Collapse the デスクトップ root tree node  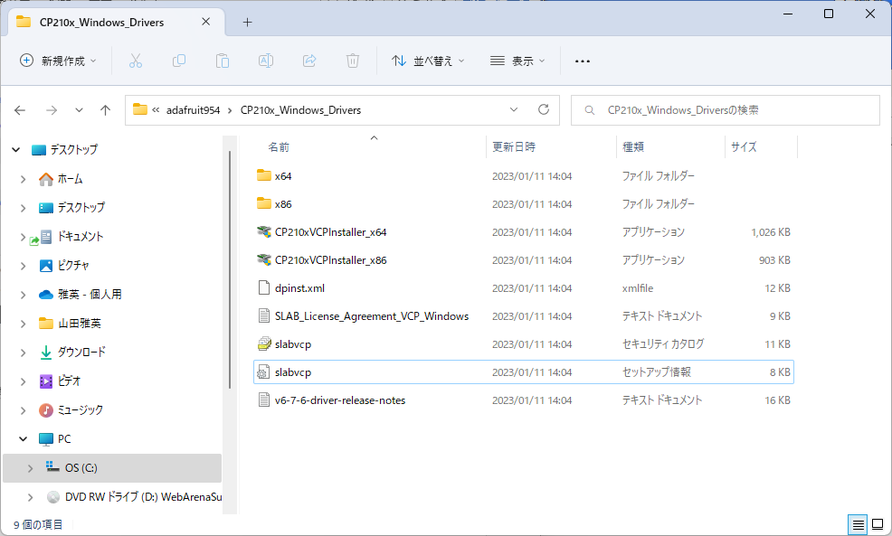point(16,150)
